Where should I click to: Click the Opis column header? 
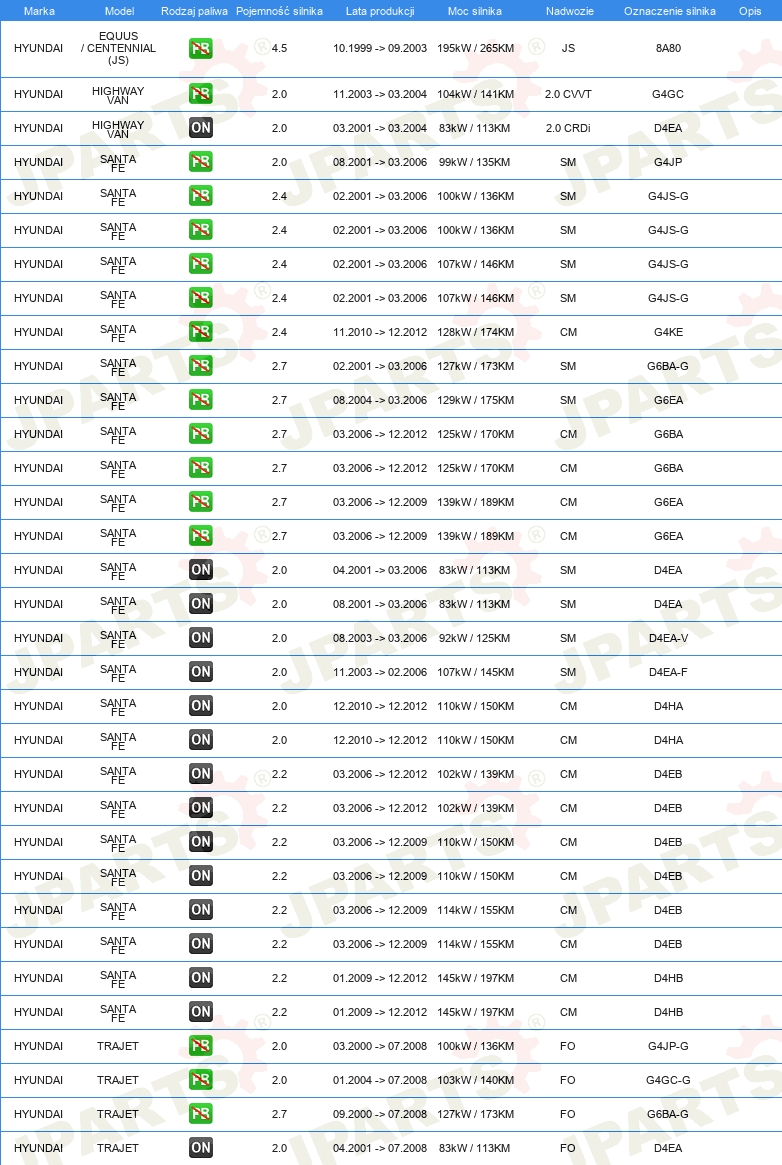(750, 11)
